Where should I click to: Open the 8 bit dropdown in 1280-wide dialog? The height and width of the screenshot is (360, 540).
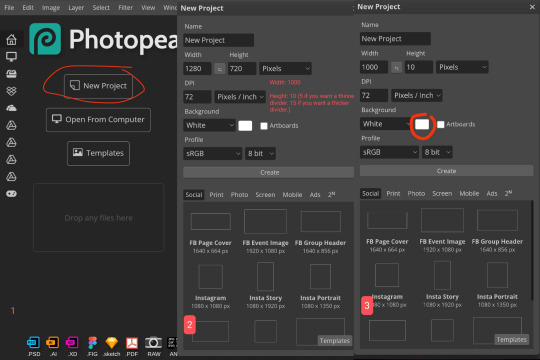pyautogui.click(x=260, y=154)
